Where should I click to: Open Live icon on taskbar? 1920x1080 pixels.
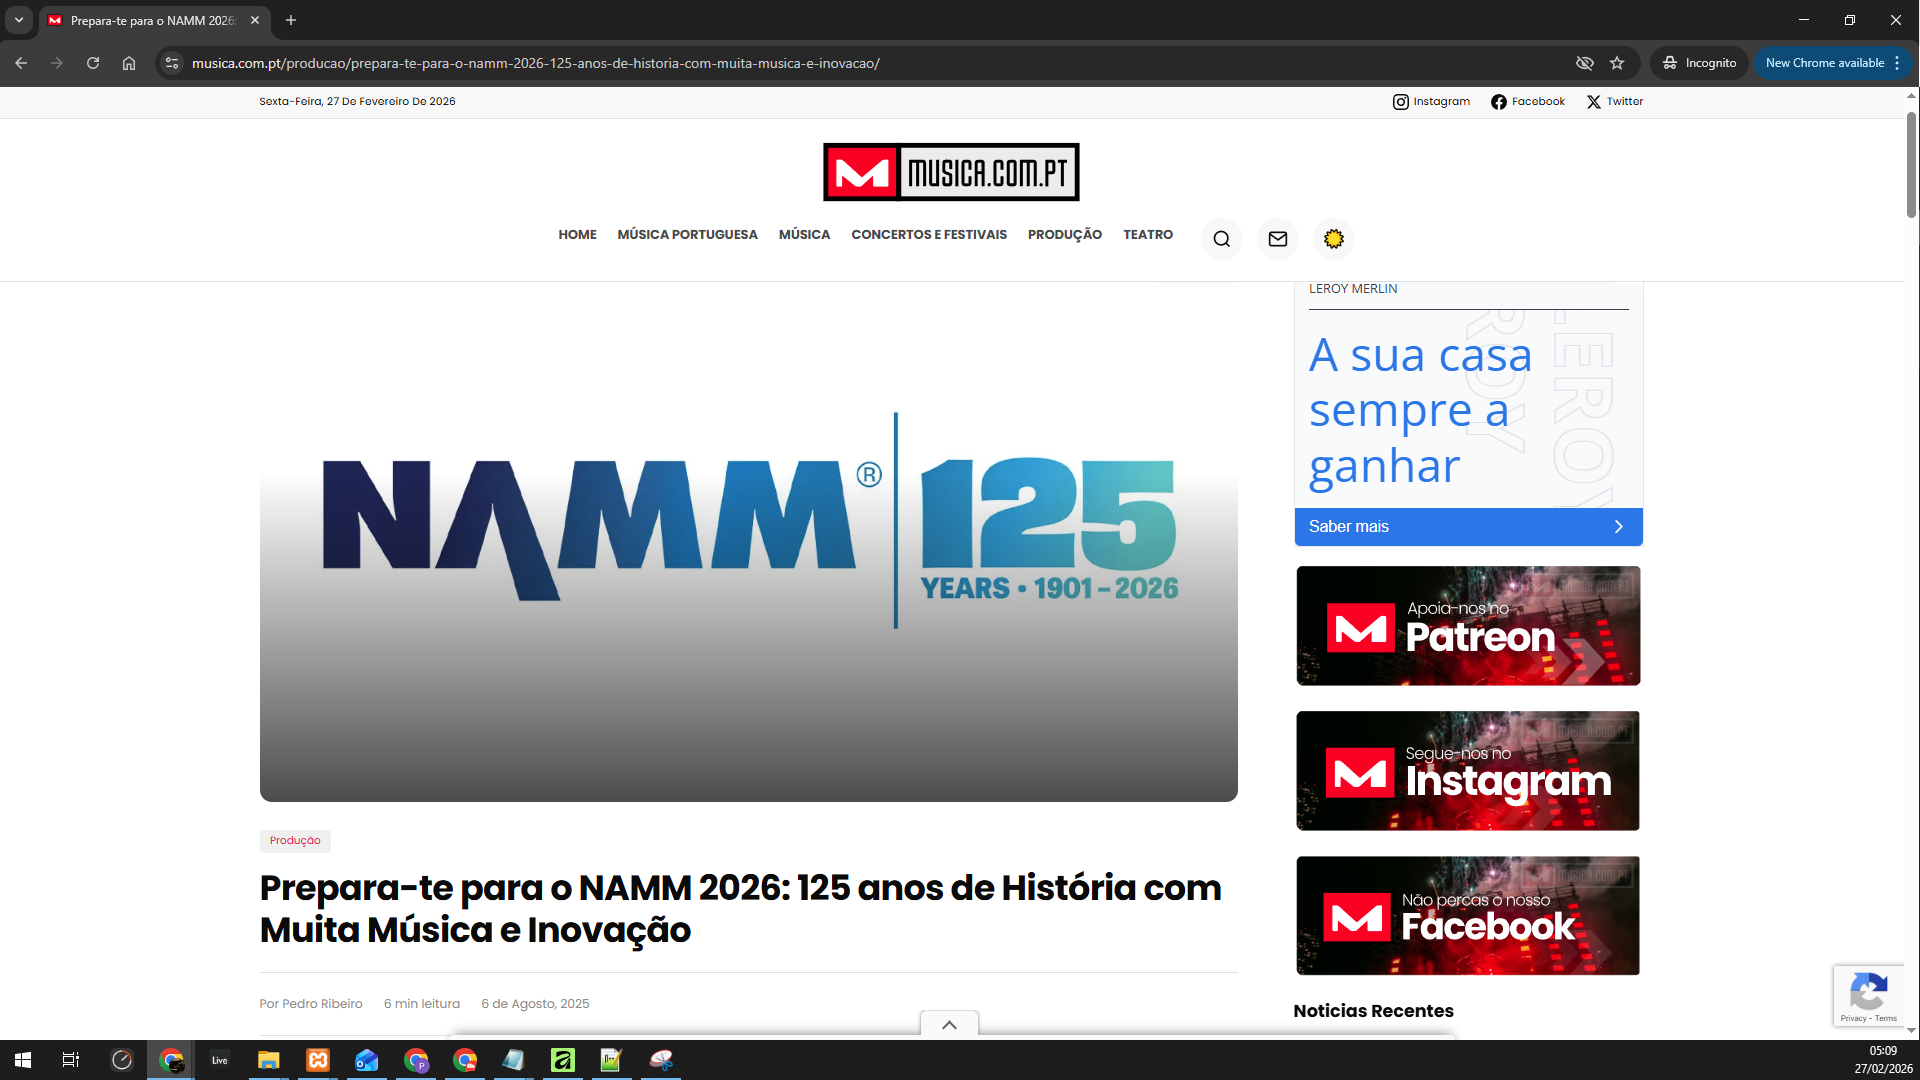(220, 1060)
